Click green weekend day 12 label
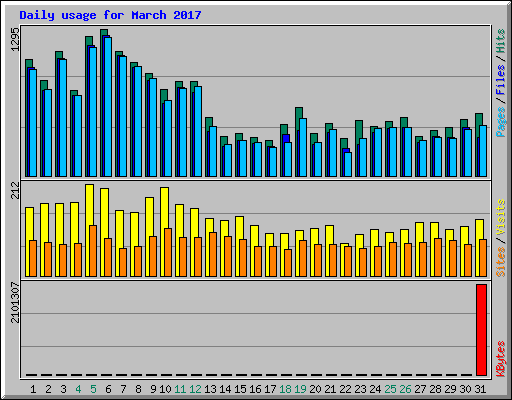The image size is (512, 400). click(195, 389)
